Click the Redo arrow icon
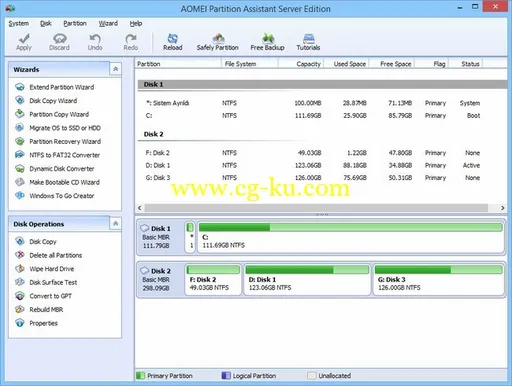Screen dimensions: 512x386 coord(131,39)
